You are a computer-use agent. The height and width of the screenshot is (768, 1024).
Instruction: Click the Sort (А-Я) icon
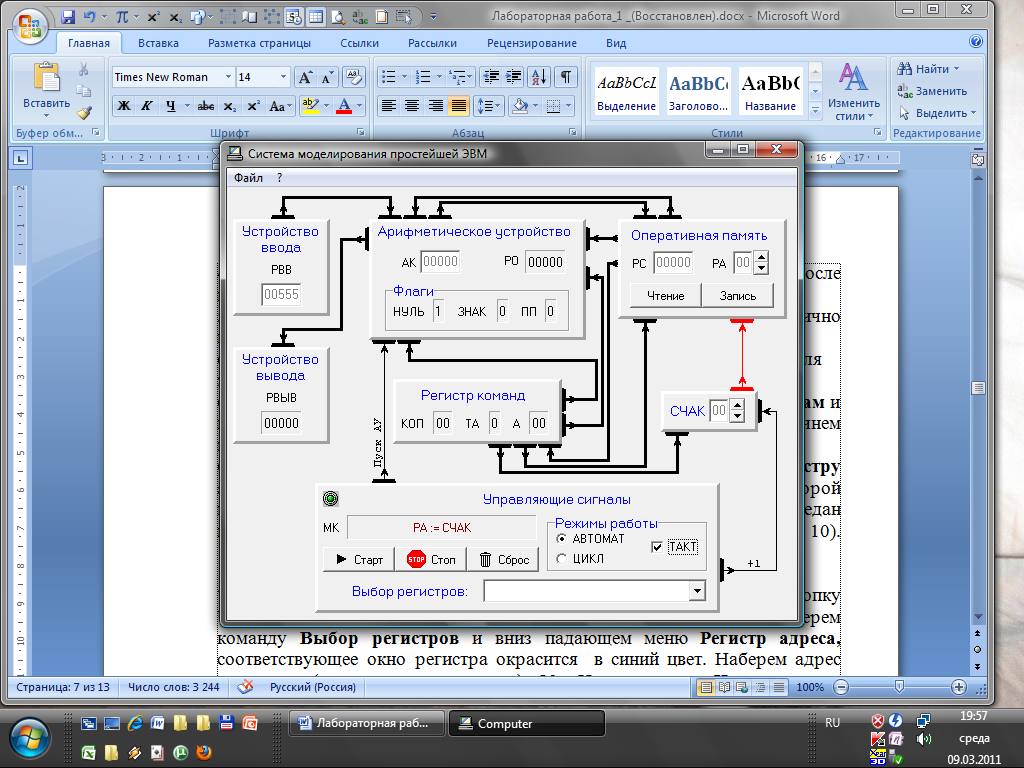(539, 77)
